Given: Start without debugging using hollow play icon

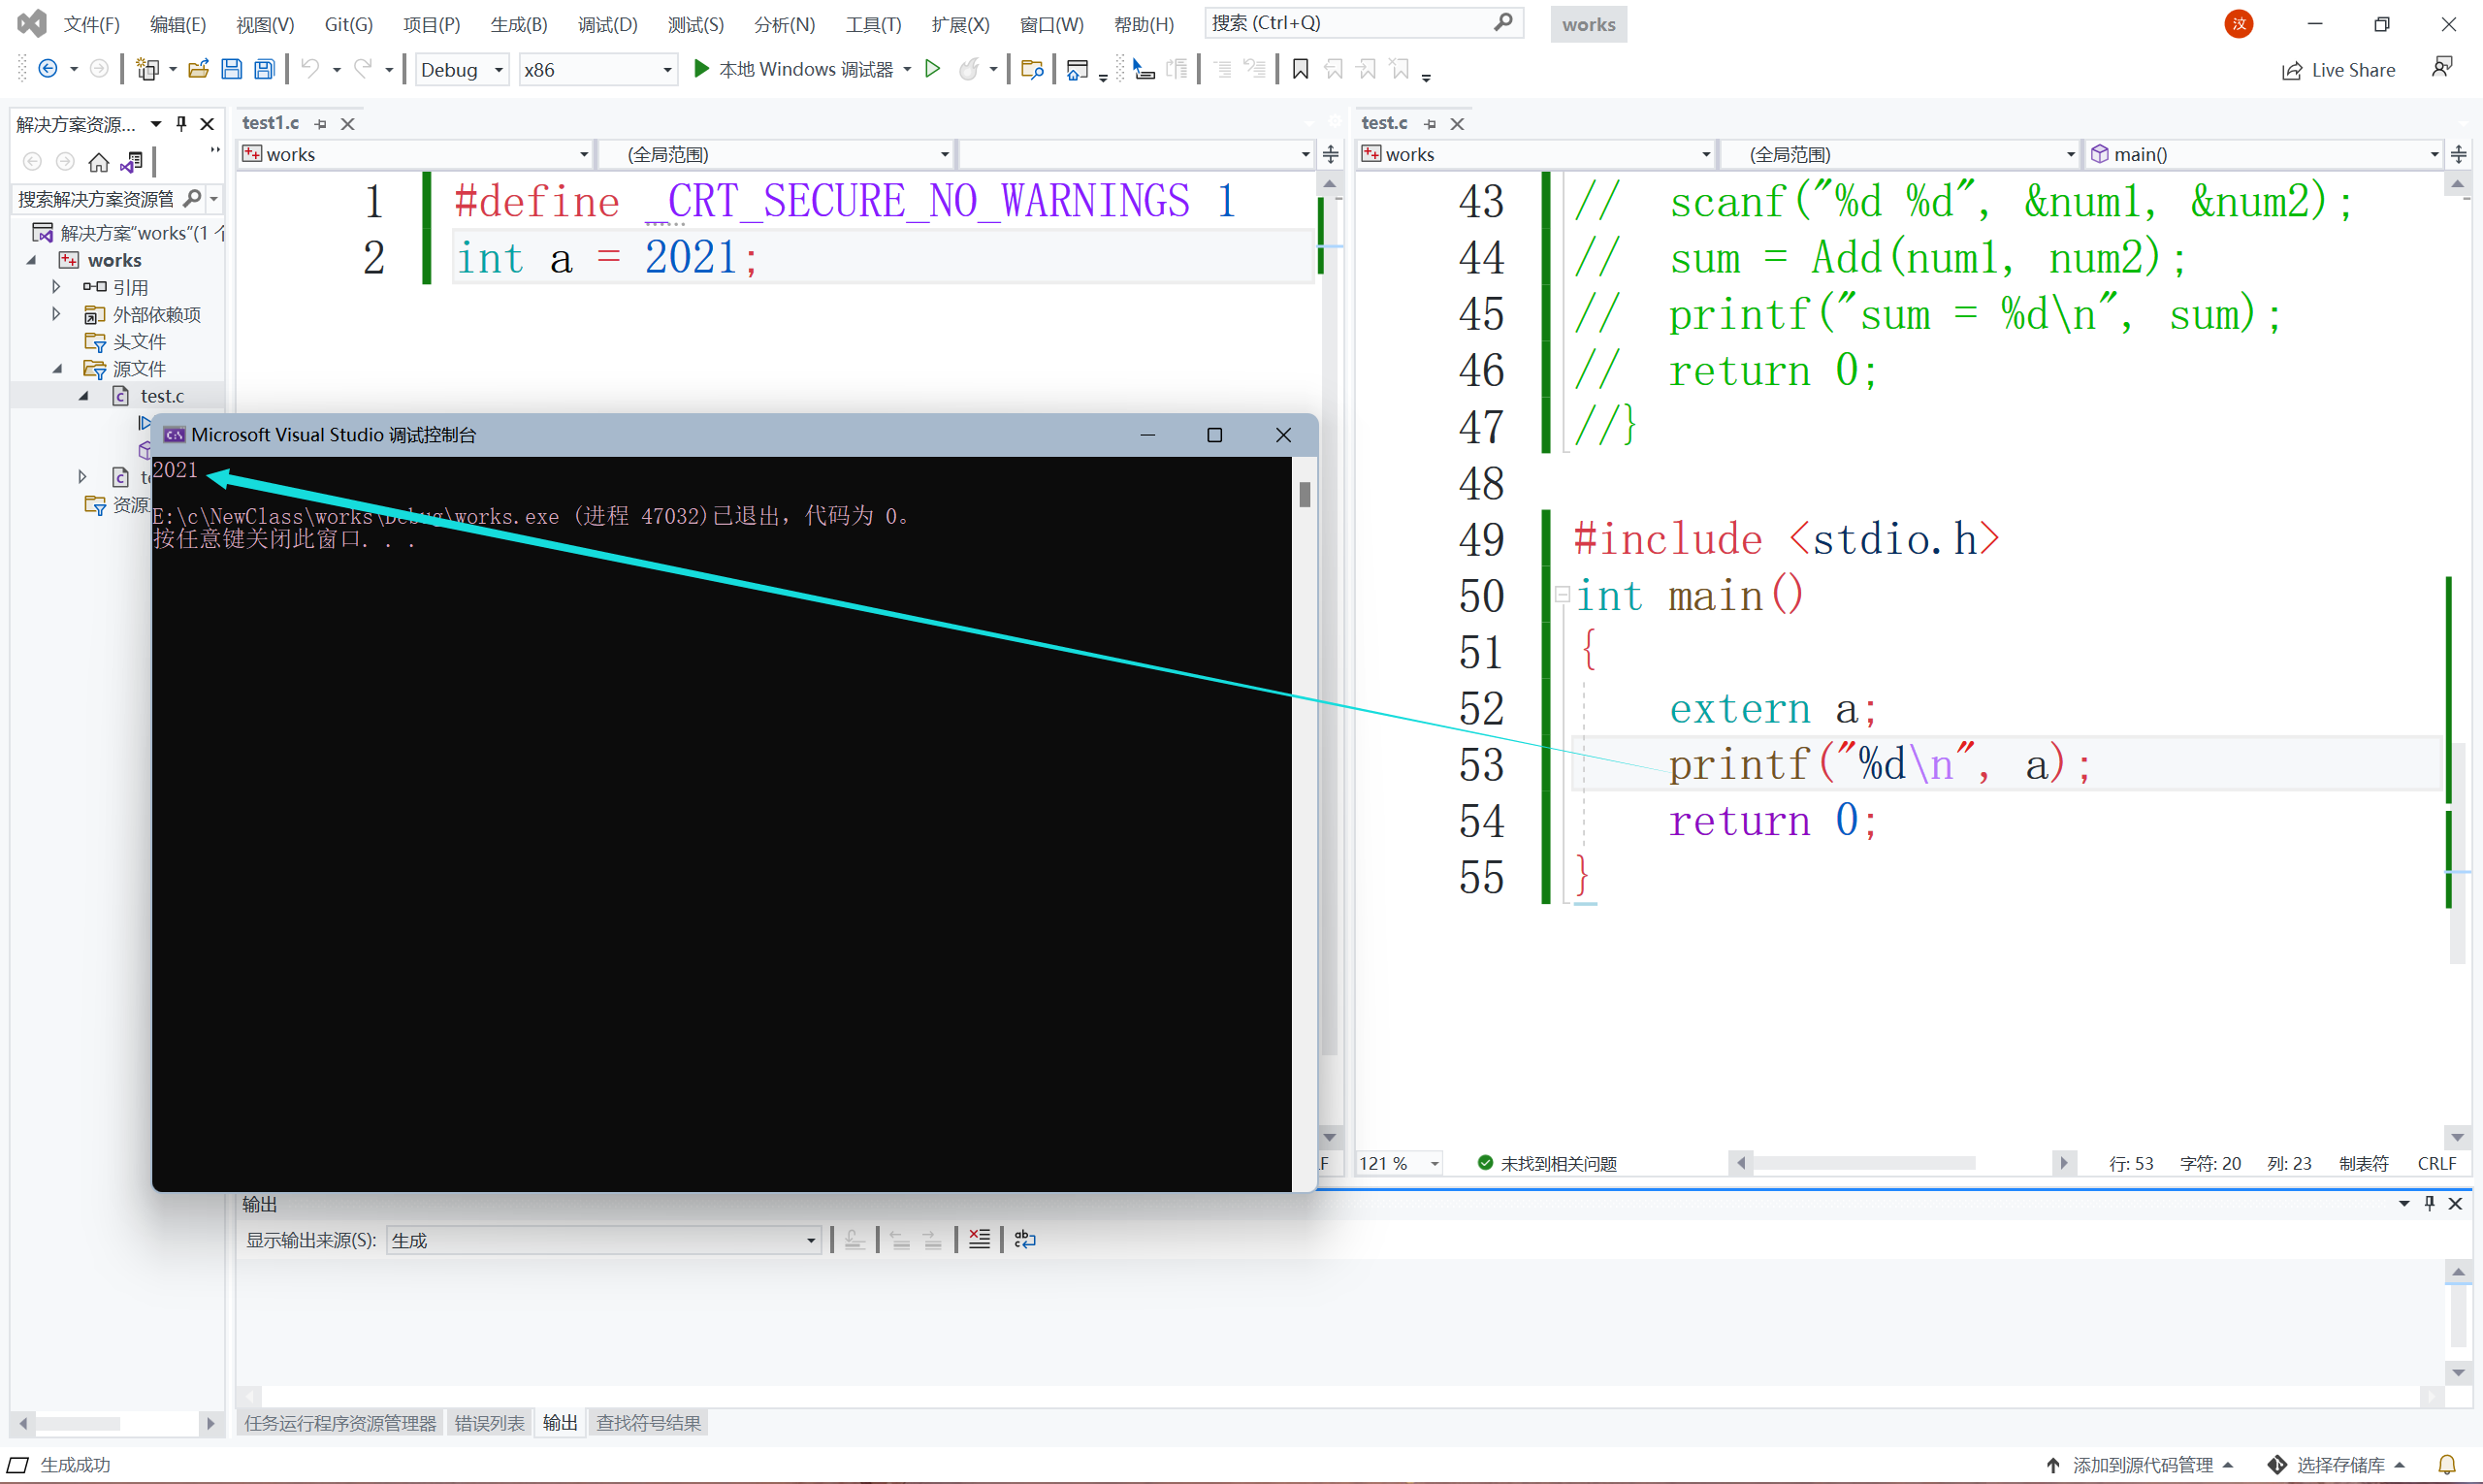Looking at the screenshot, I should [932, 69].
